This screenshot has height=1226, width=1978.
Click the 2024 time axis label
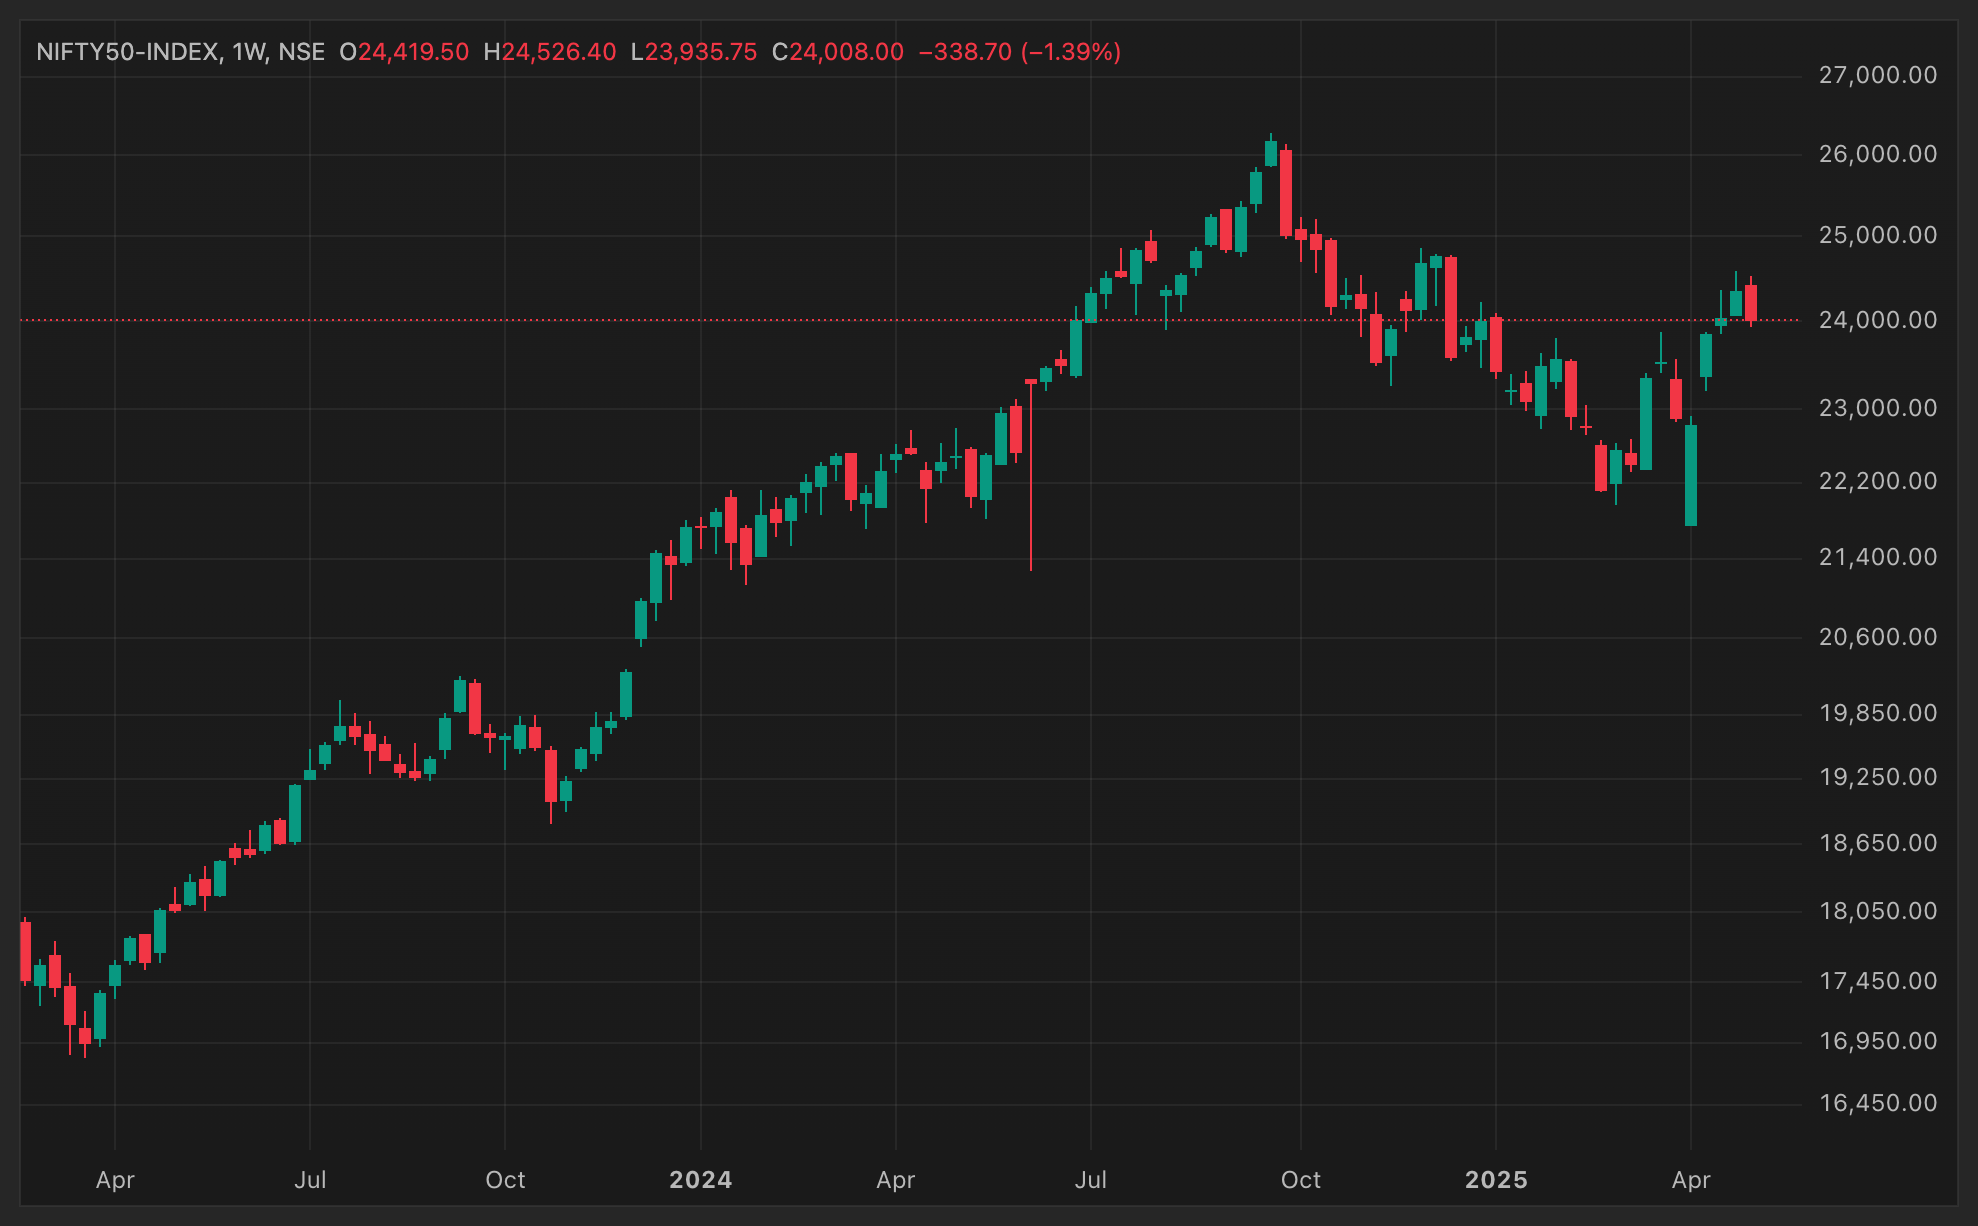point(700,1180)
